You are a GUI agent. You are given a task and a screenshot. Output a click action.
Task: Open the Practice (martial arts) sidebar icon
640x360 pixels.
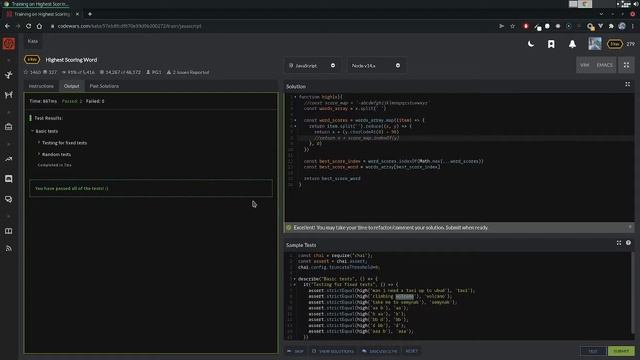tap(9, 75)
